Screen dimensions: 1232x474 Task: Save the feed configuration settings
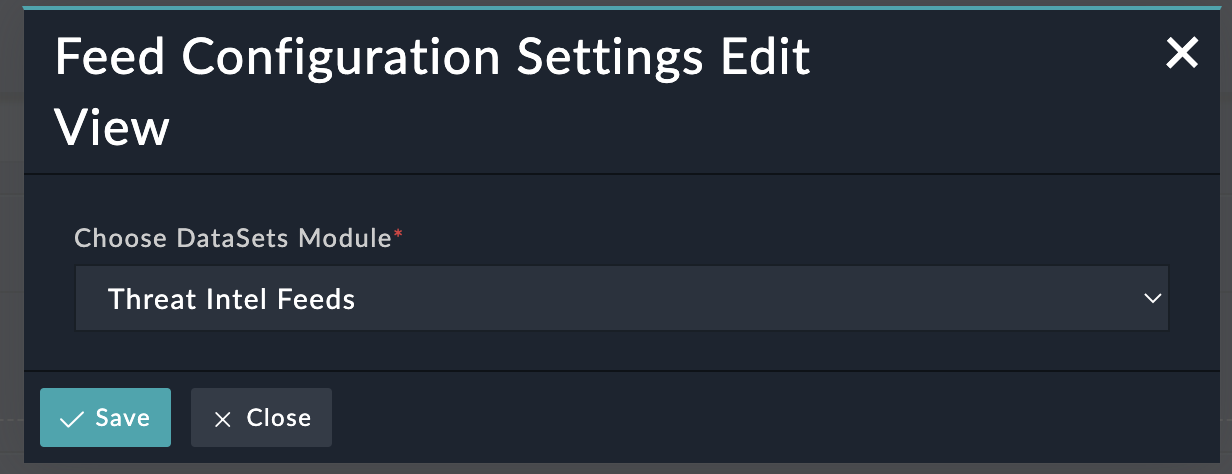tap(105, 417)
